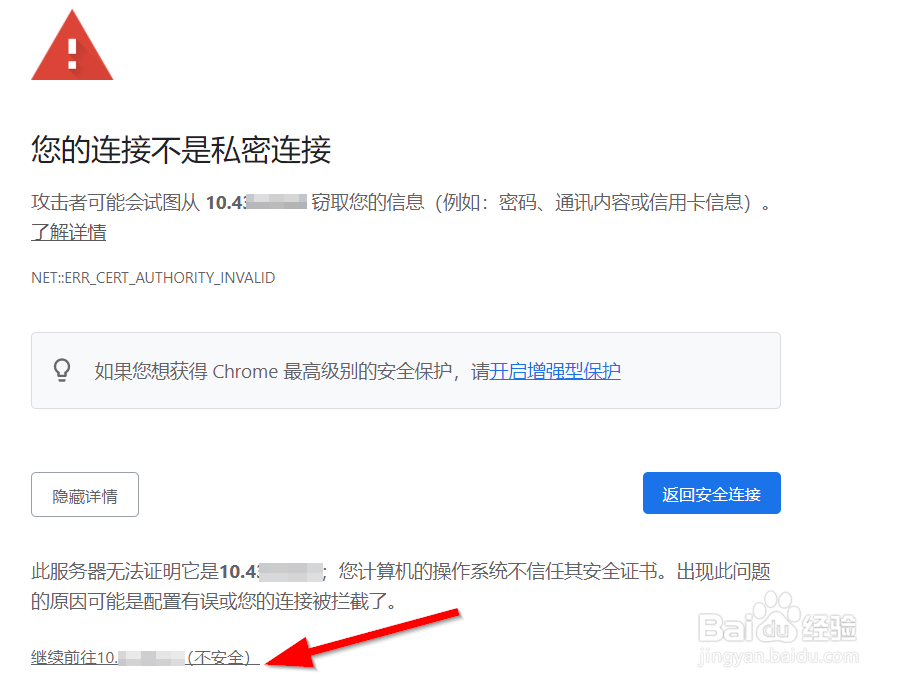Click the heading 您的连接不是私密连接

click(x=181, y=150)
